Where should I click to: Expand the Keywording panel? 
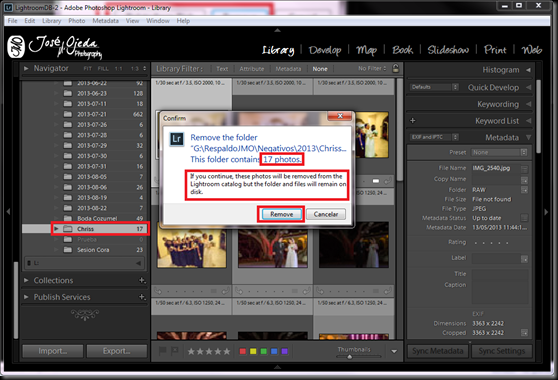[x=528, y=104]
